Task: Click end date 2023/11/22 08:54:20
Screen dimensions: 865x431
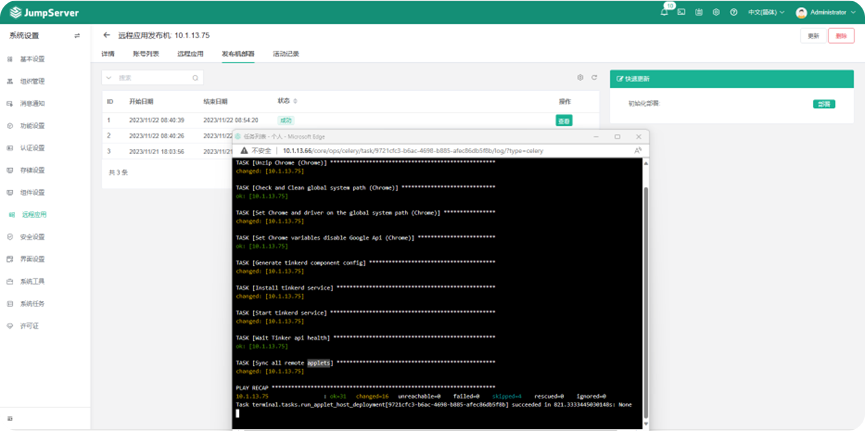Action: click(231, 120)
